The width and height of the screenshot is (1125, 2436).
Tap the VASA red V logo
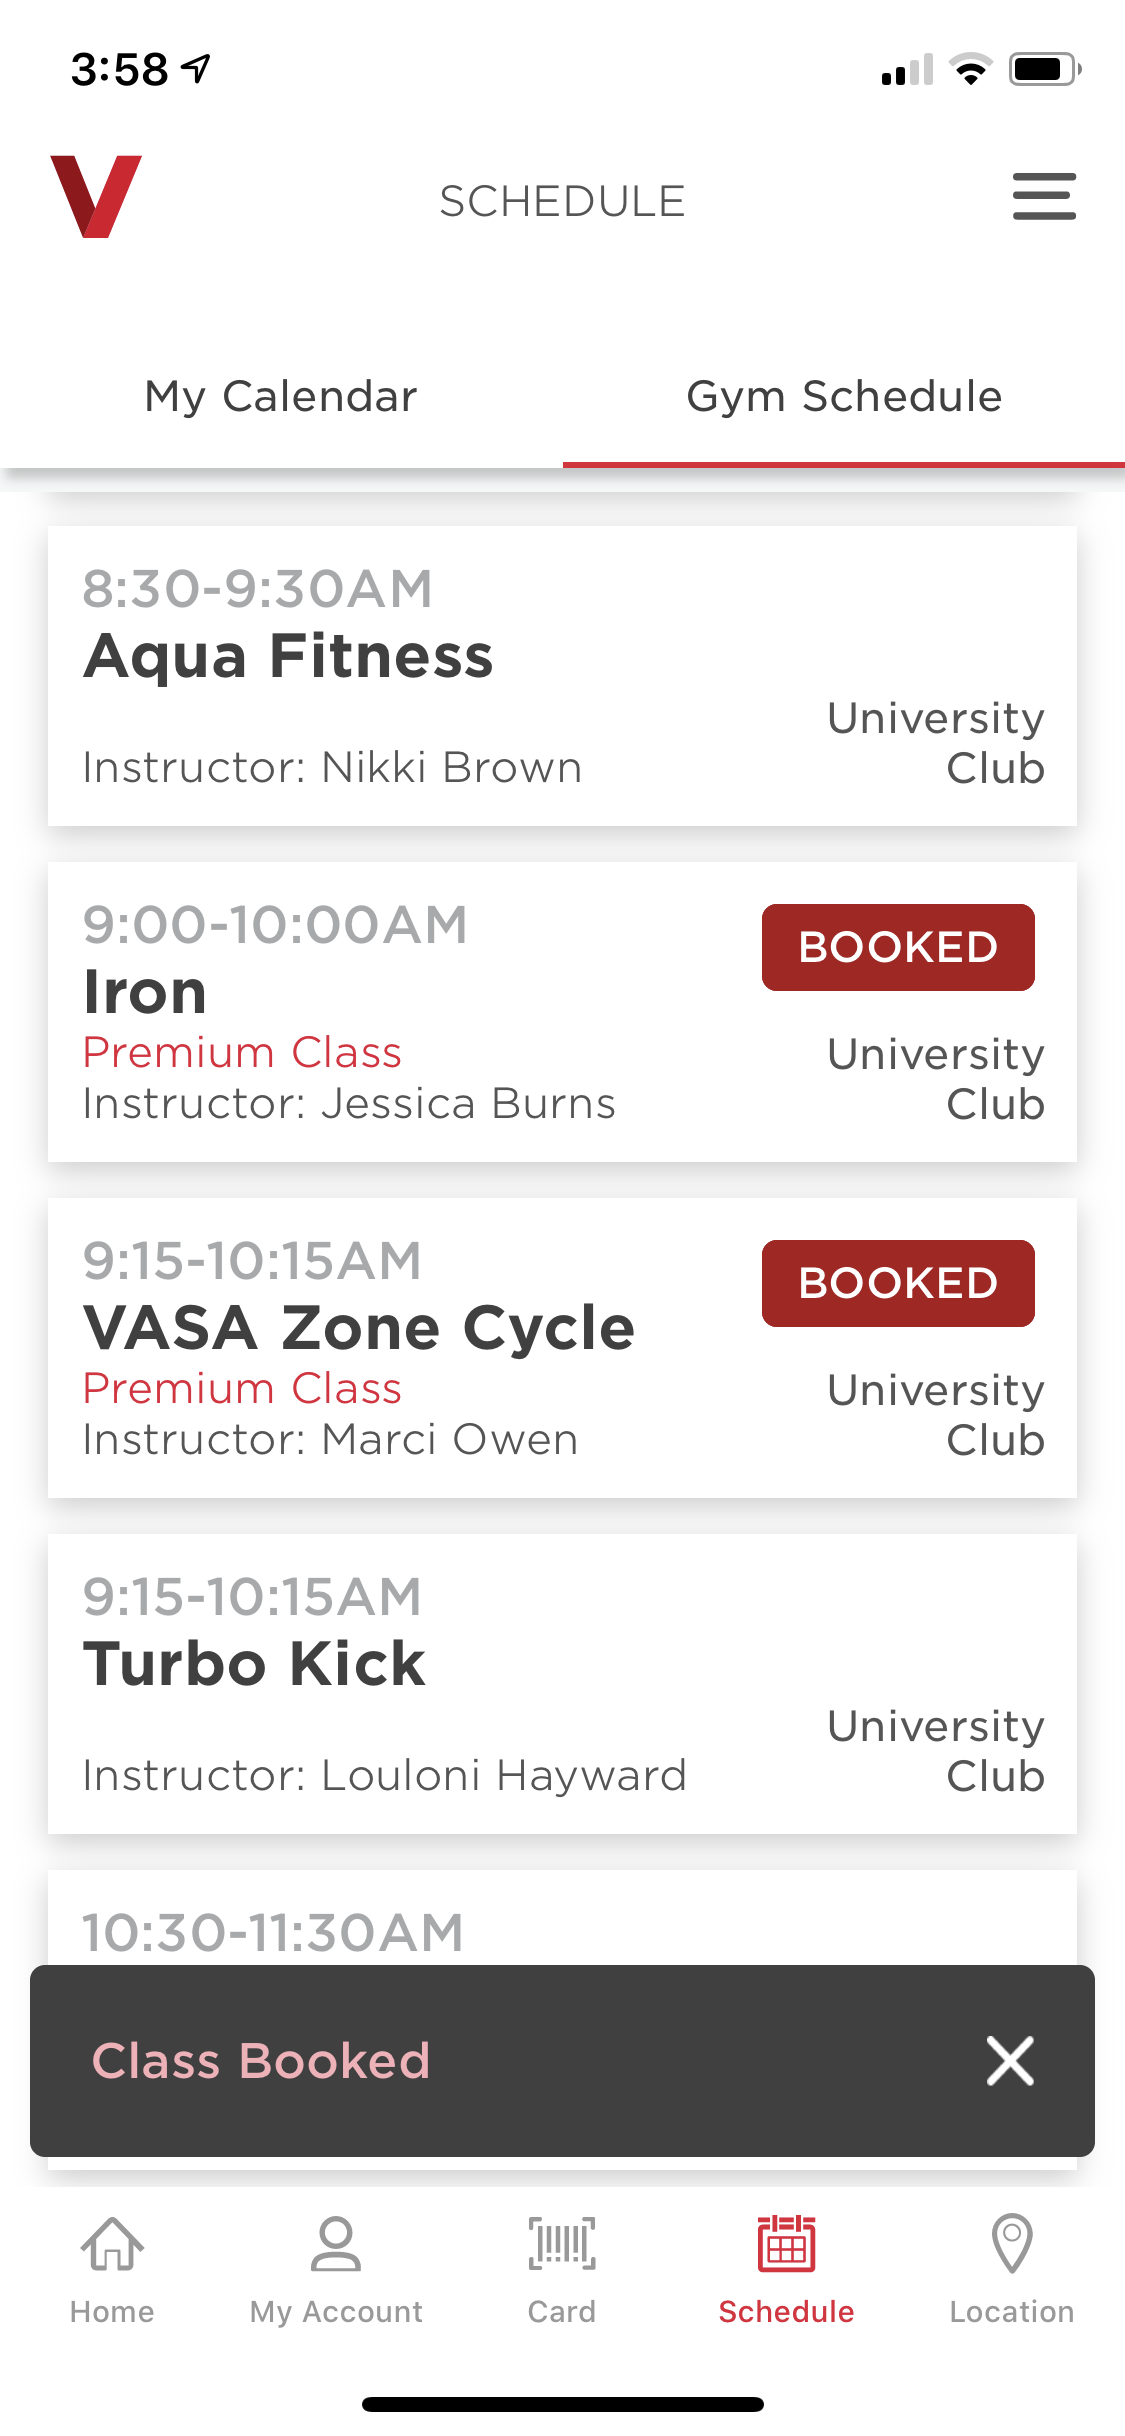pyautogui.click(x=96, y=197)
